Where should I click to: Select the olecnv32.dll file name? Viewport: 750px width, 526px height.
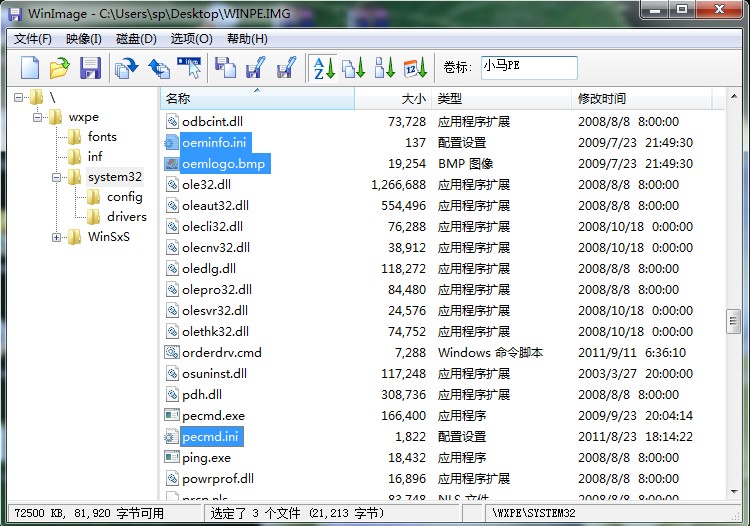pyautogui.click(x=216, y=248)
